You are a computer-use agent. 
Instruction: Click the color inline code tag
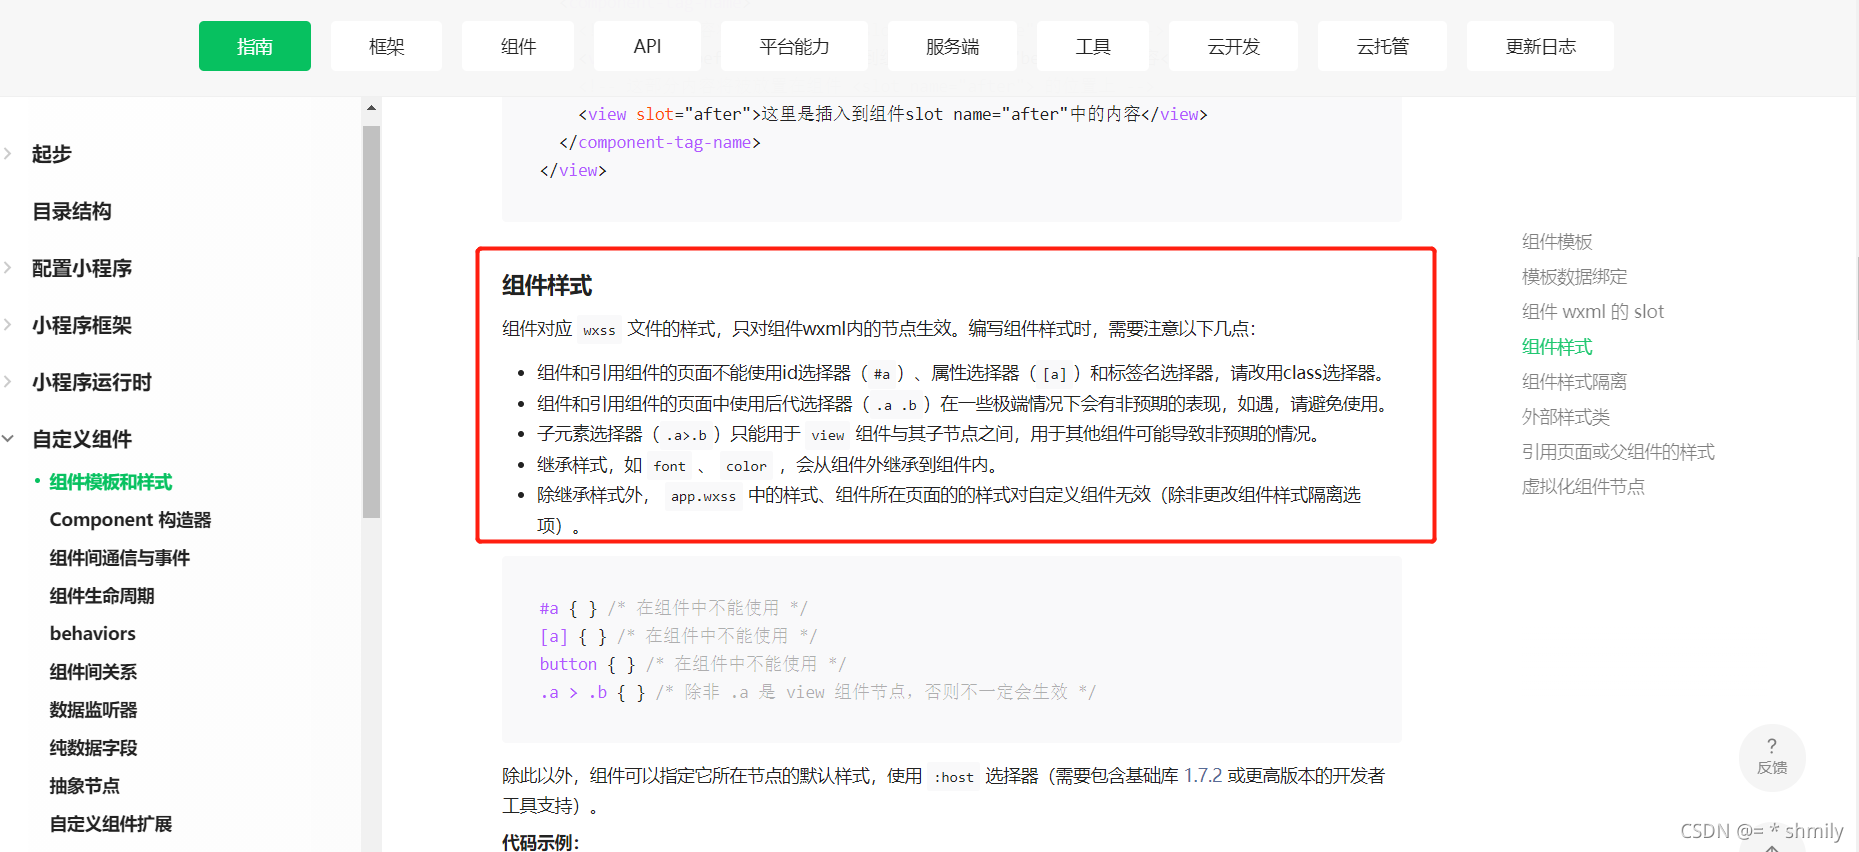tap(746, 465)
